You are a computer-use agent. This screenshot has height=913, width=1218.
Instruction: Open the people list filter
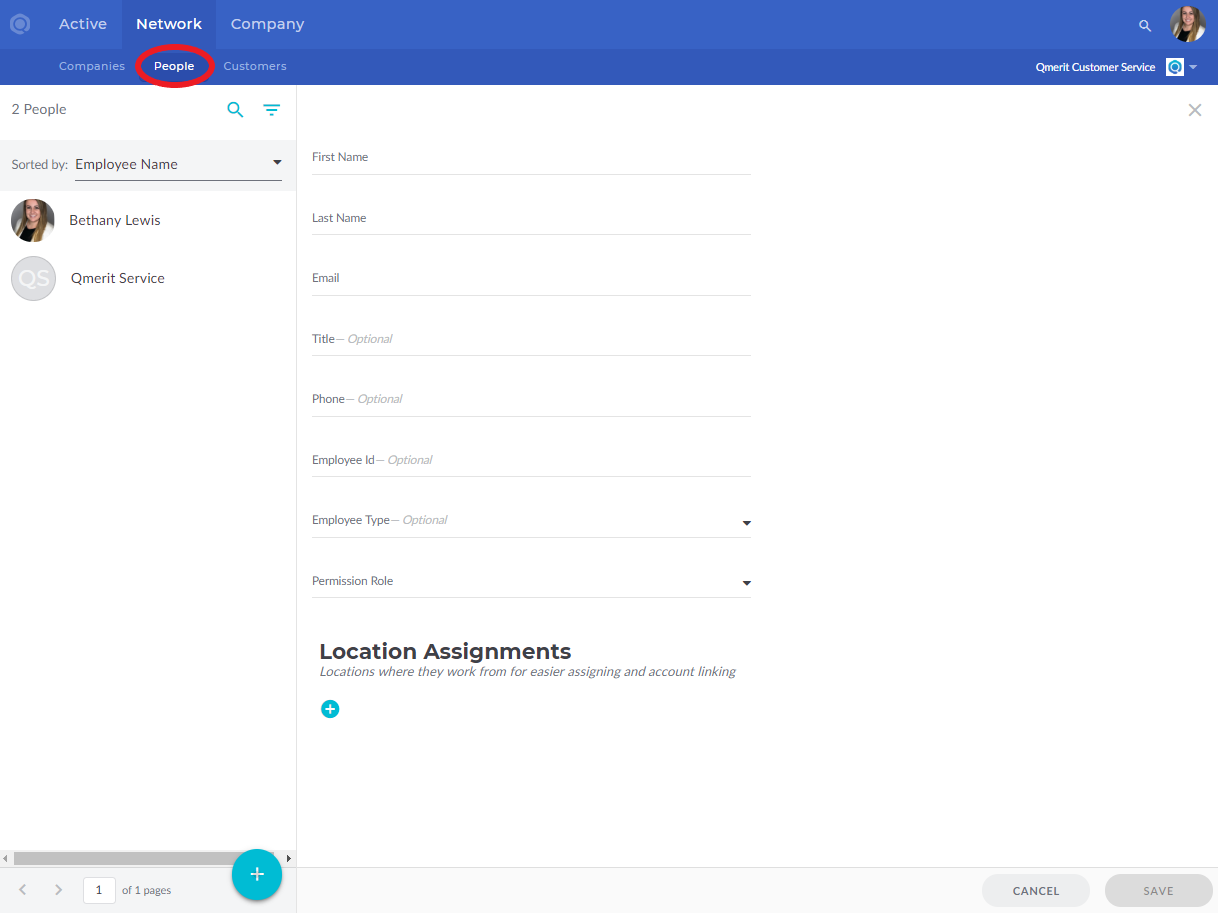[271, 110]
